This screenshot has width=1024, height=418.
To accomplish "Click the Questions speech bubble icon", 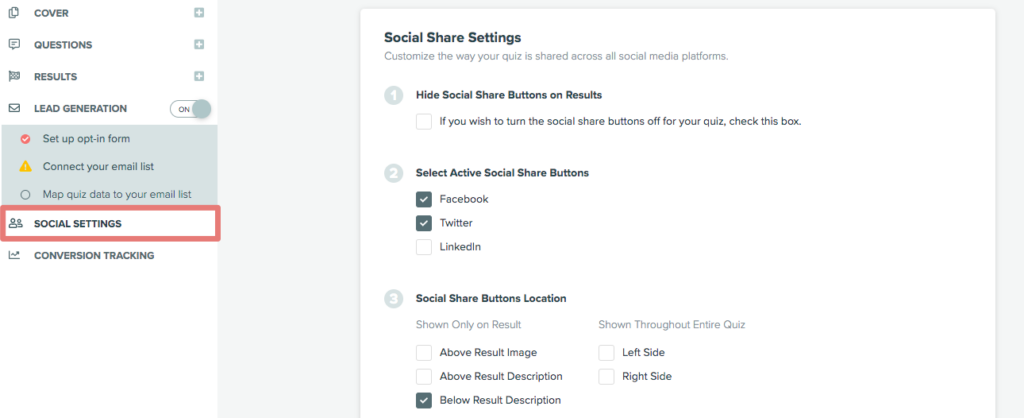I will click(14, 44).
